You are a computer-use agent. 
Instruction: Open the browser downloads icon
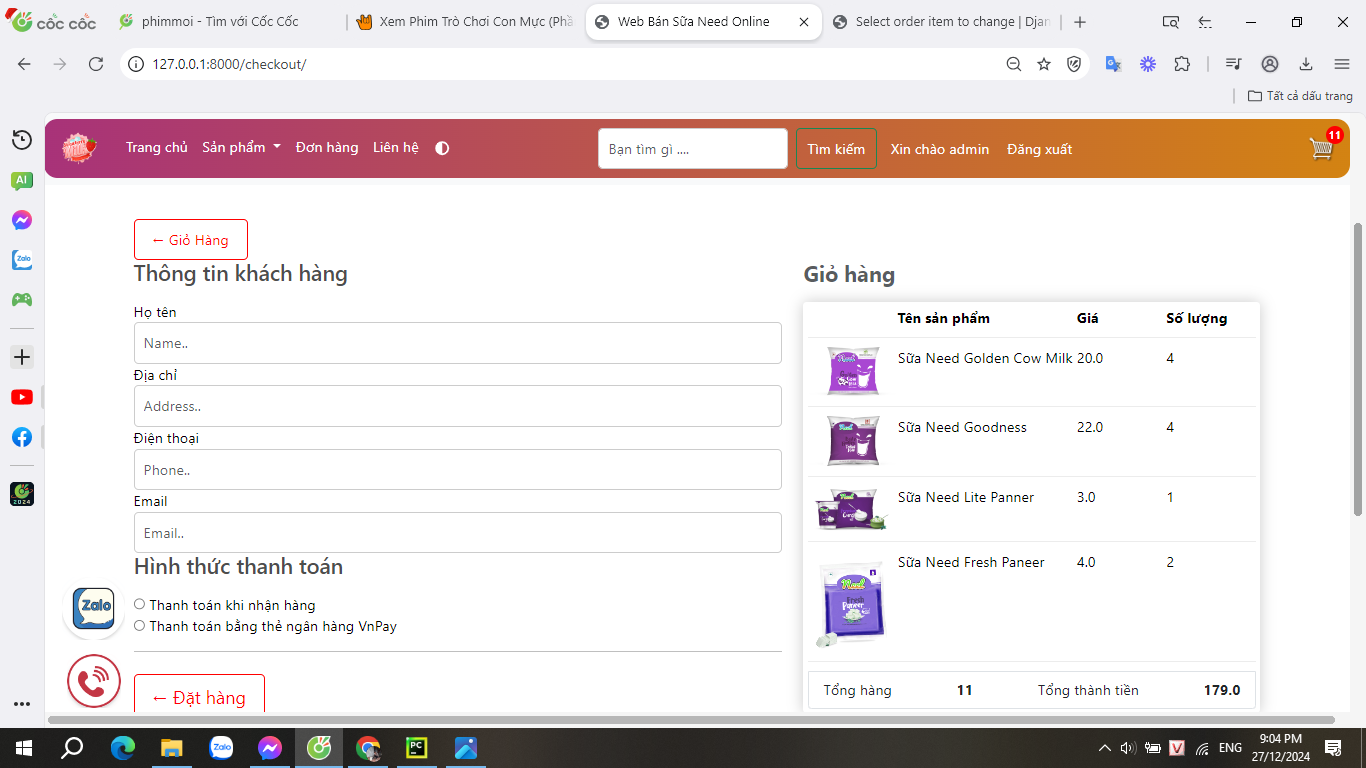1306,64
